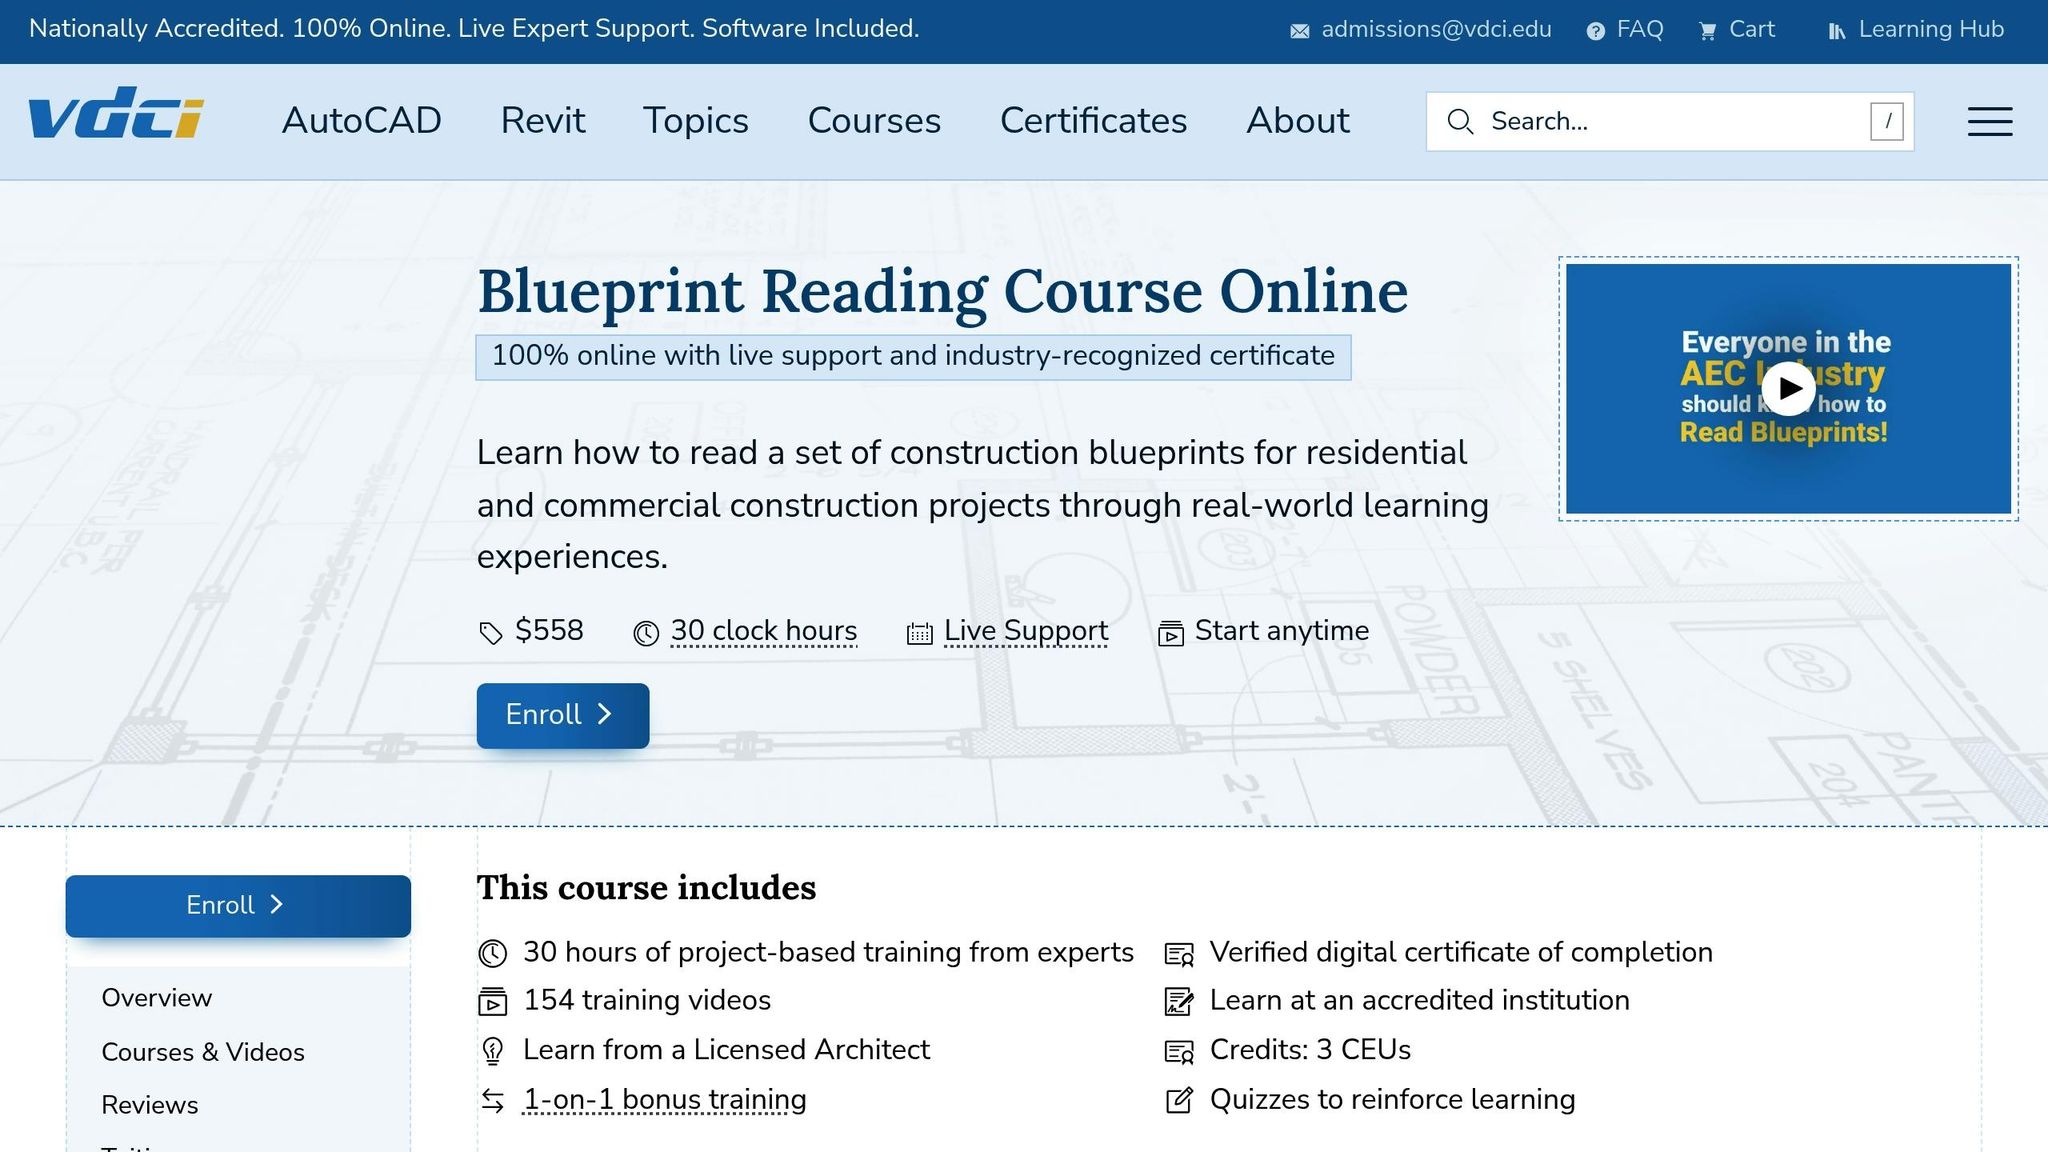Image resolution: width=2048 pixels, height=1152 pixels.
Task: Open the About menu
Action: click(x=1298, y=121)
